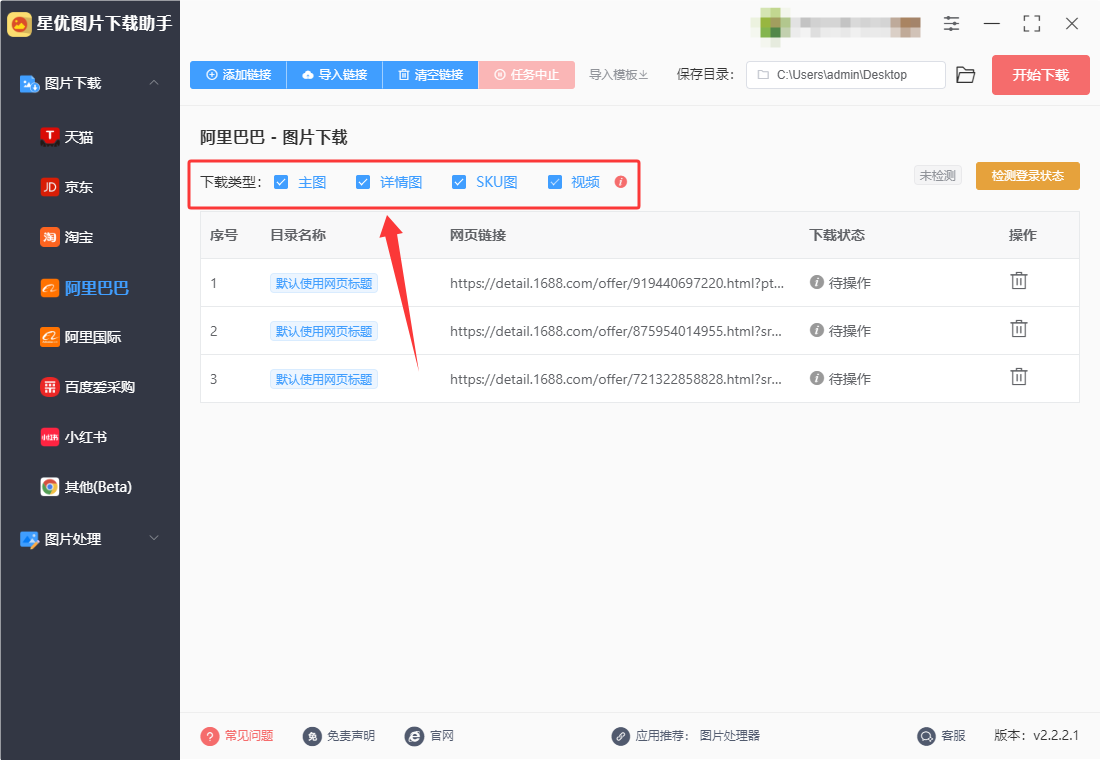Close the application window

coord(1072,24)
